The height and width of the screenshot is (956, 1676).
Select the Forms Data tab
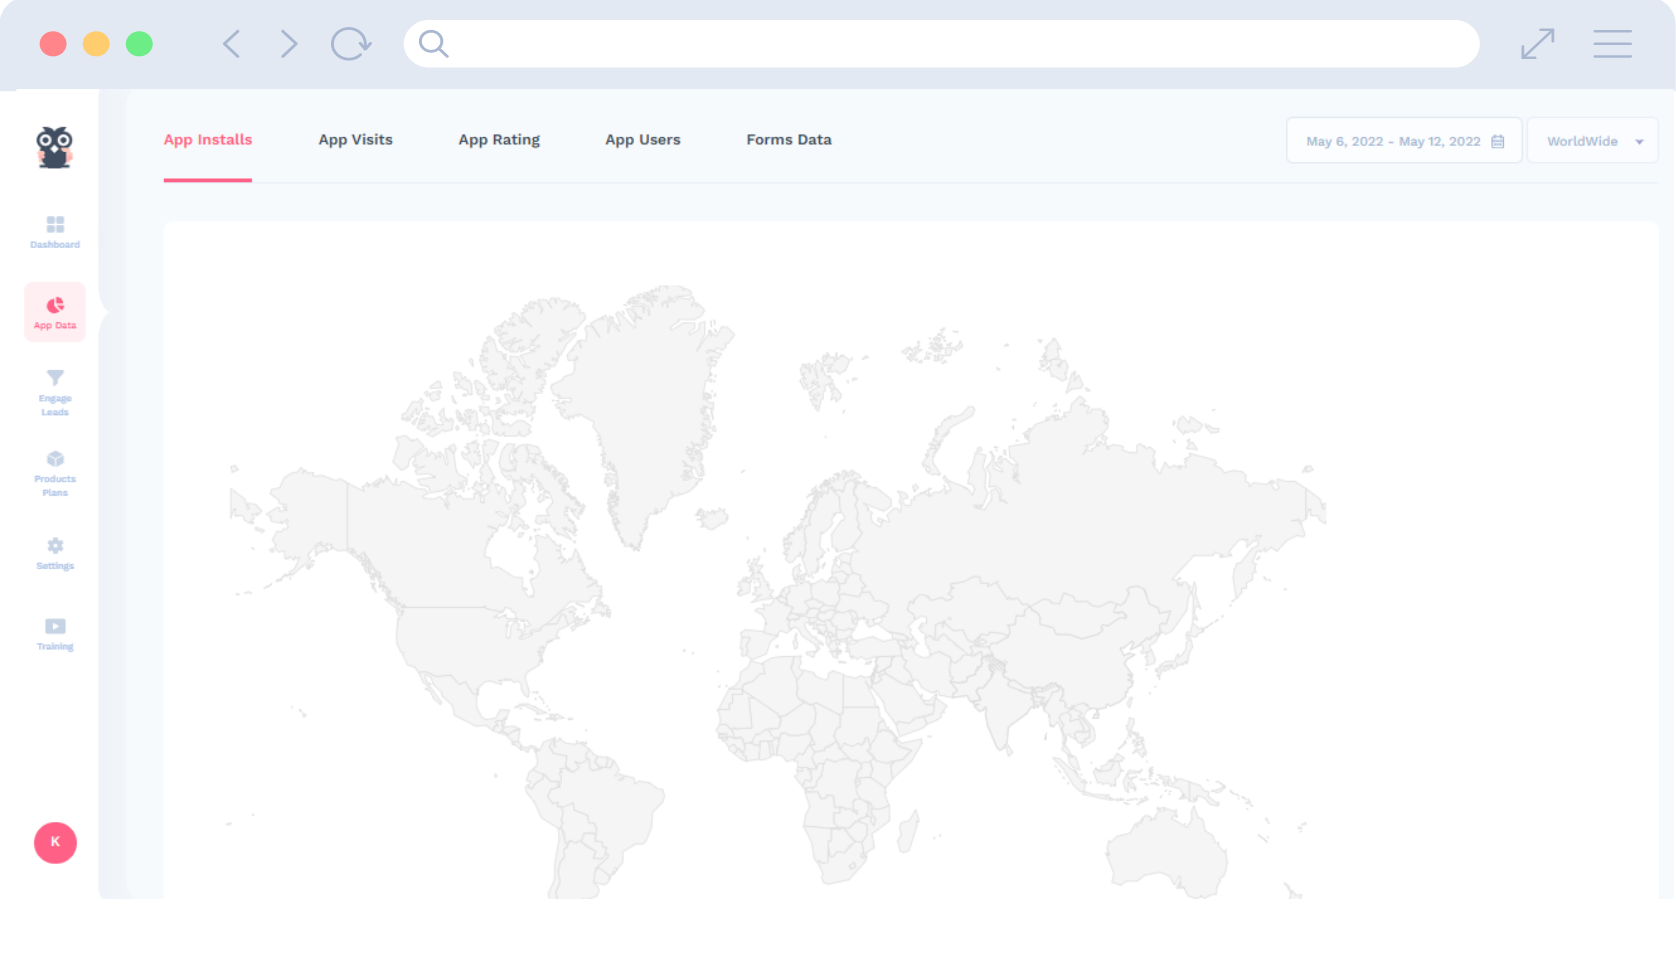tap(788, 140)
